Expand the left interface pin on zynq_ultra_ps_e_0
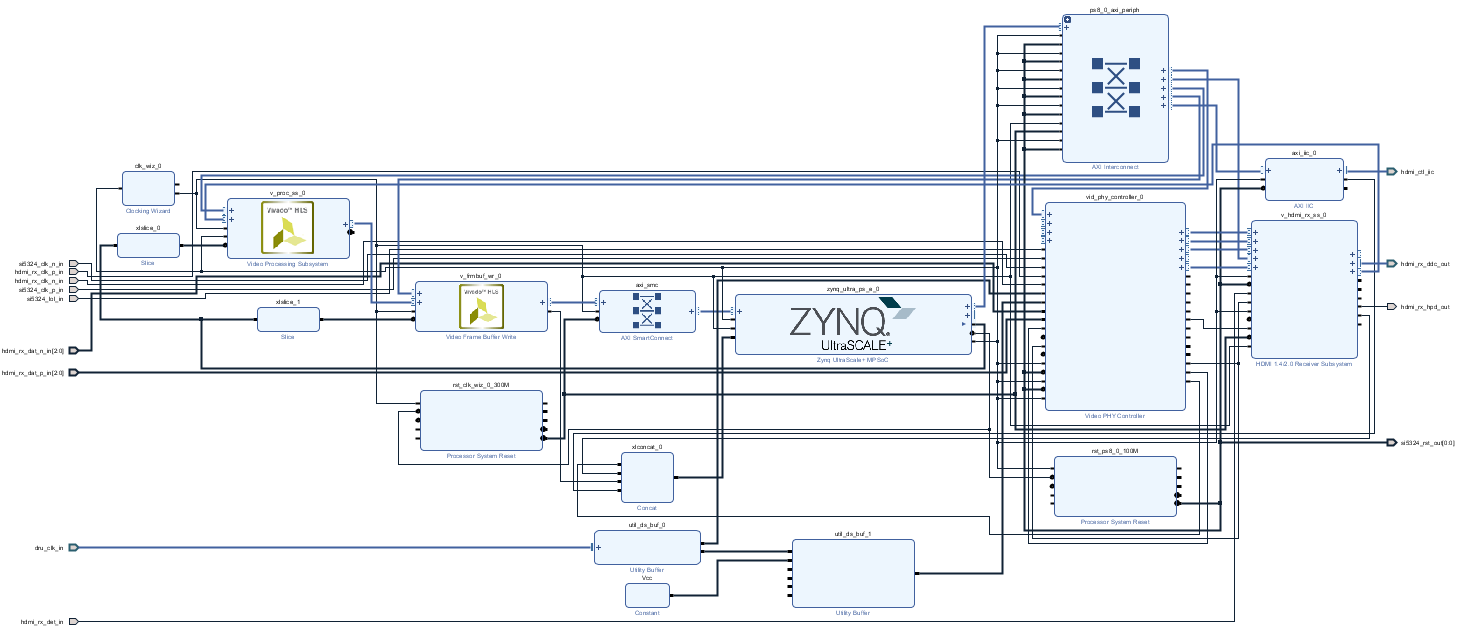Screen dimensions: 1475x633 [x=738, y=310]
